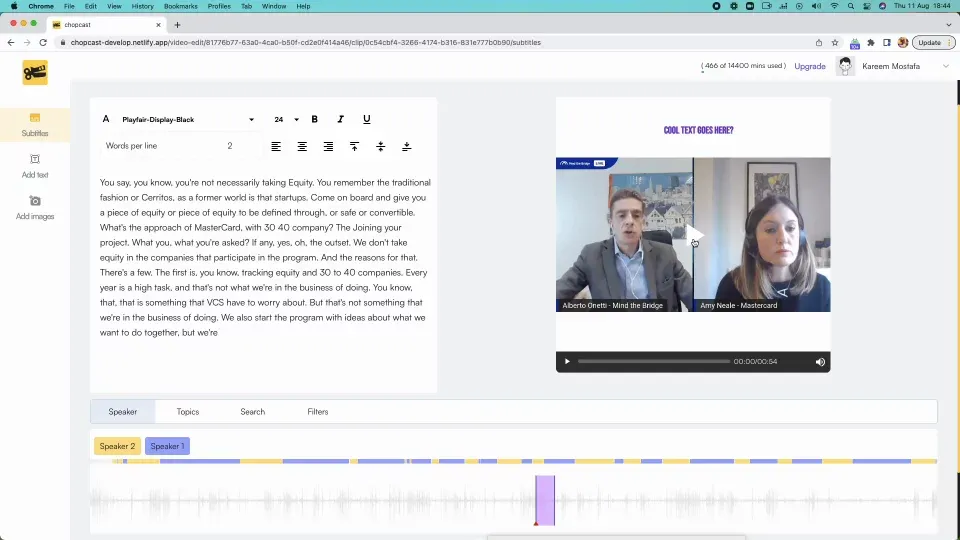Click the chopcast logo
Screen dimensions: 960x540
coord(35,73)
